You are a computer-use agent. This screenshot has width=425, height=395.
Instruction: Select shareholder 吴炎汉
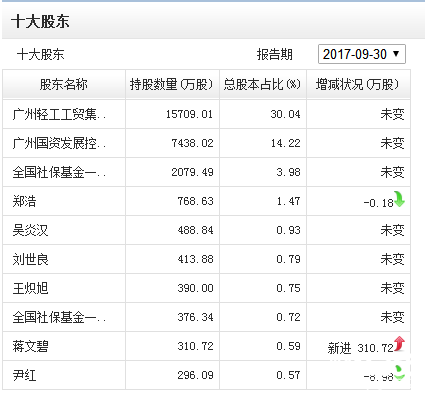coord(30,230)
